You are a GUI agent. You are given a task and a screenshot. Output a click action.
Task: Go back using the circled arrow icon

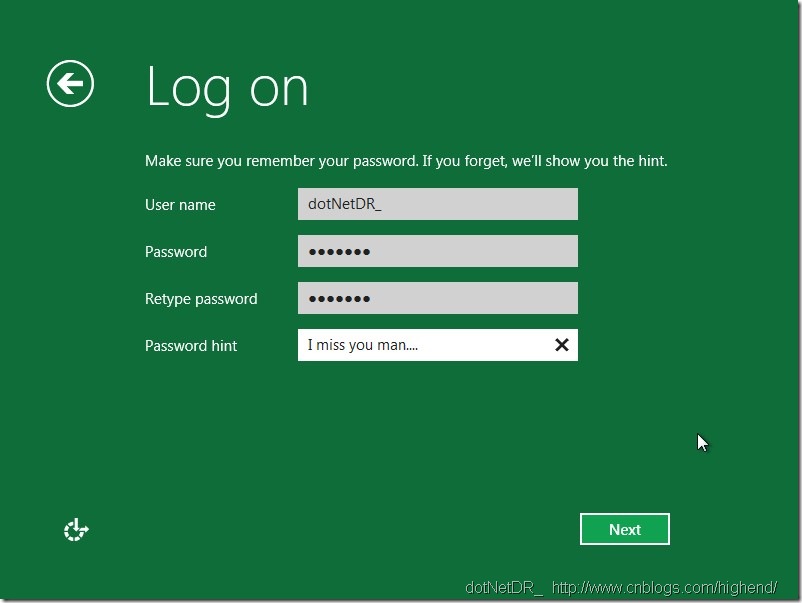(x=70, y=83)
